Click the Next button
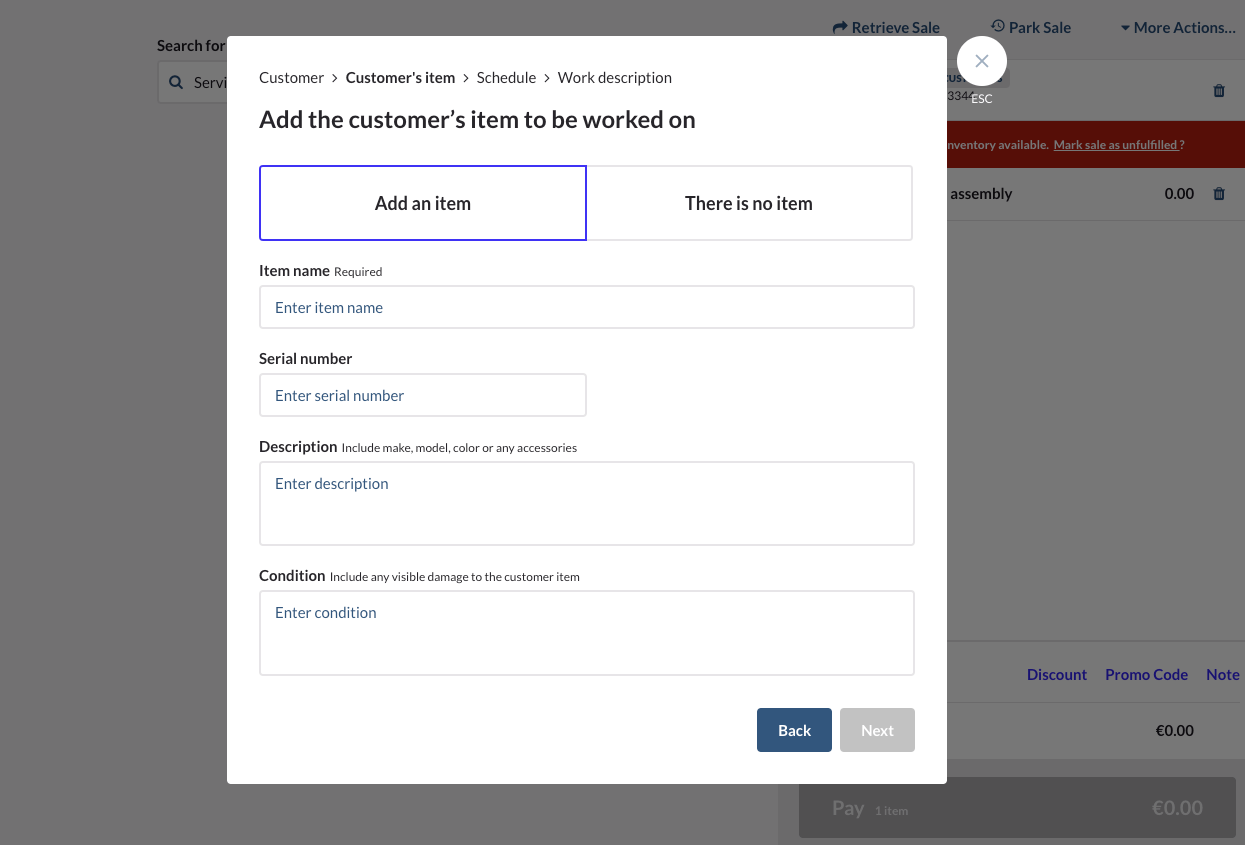This screenshot has height=845, width=1245. click(877, 730)
